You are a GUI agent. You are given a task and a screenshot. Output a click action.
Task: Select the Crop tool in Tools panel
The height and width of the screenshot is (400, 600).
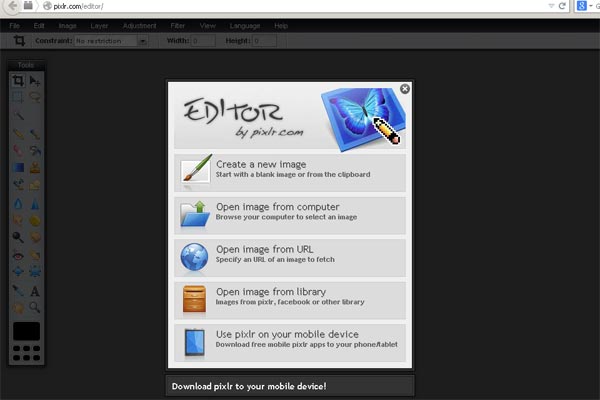tap(18, 81)
